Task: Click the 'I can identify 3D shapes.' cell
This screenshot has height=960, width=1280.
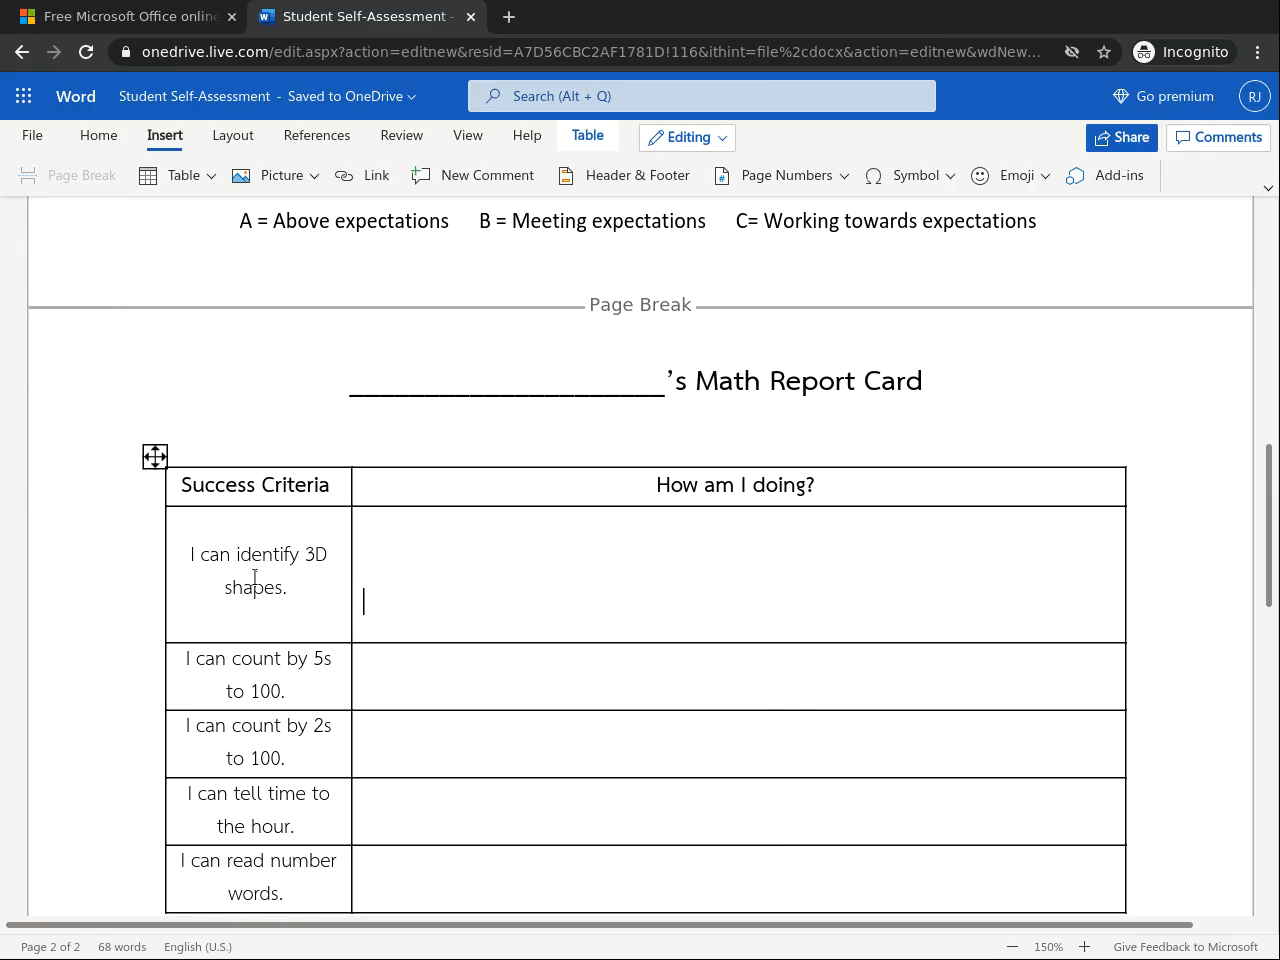Action: click(259, 574)
